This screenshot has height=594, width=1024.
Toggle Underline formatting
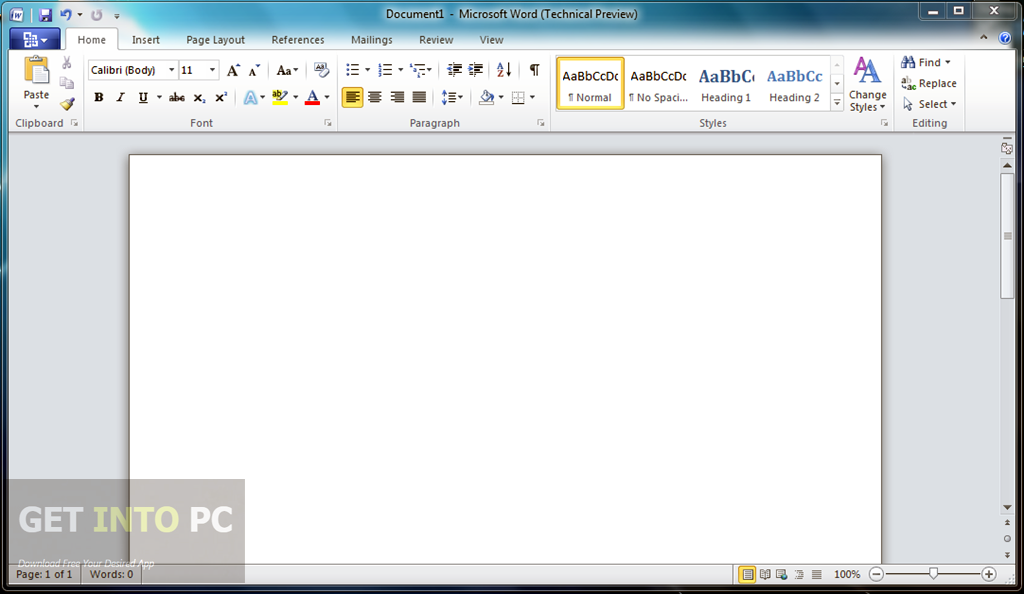click(x=143, y=98)
